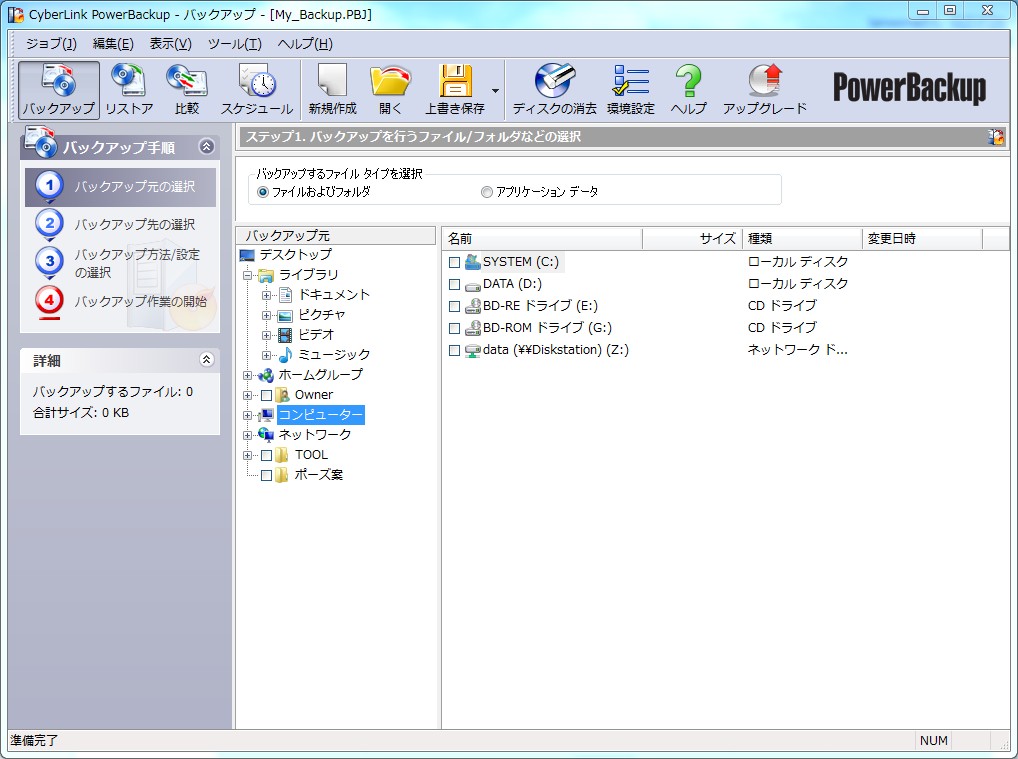Screen dimensions: 1018x759
Task: Create a new job with 新規作成
Action: 332,90
